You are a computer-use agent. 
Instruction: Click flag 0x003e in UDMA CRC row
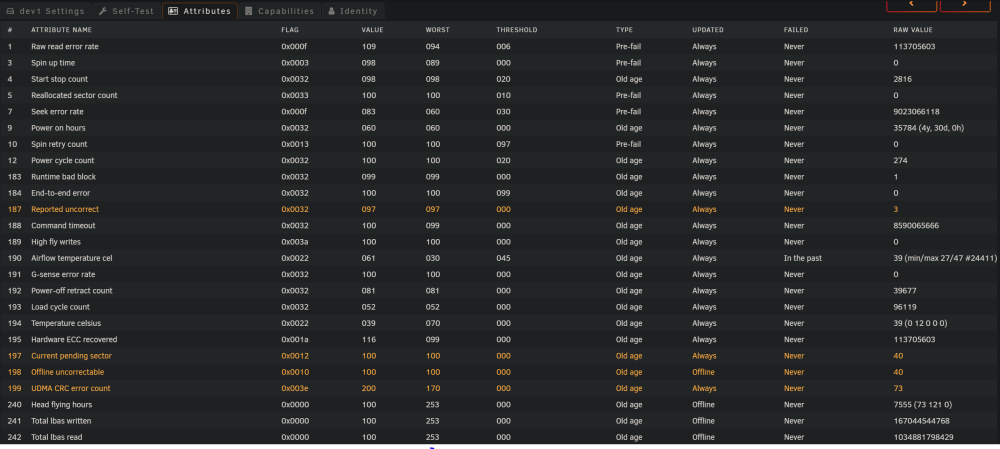coord(295,388)
